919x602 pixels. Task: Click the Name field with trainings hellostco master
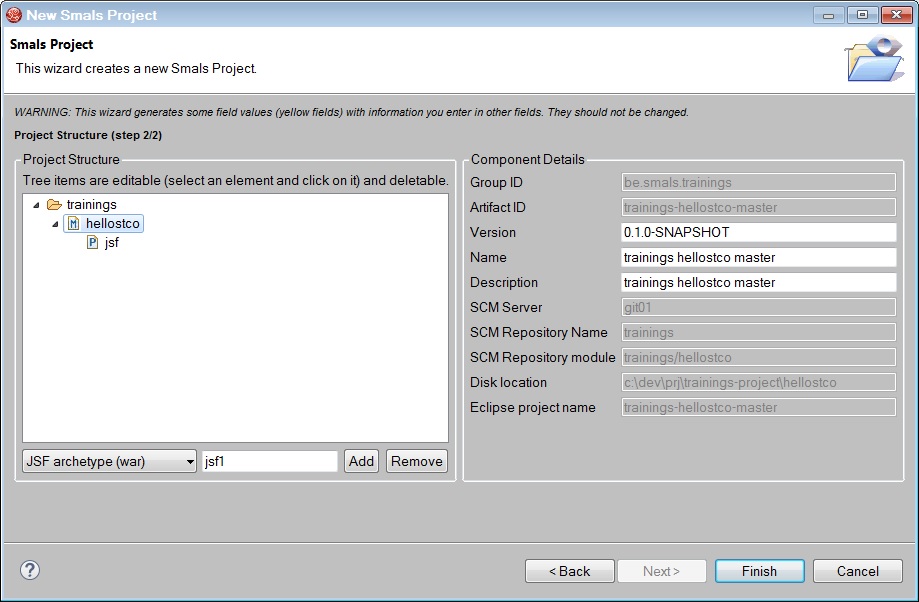click(x=758, y=257)
